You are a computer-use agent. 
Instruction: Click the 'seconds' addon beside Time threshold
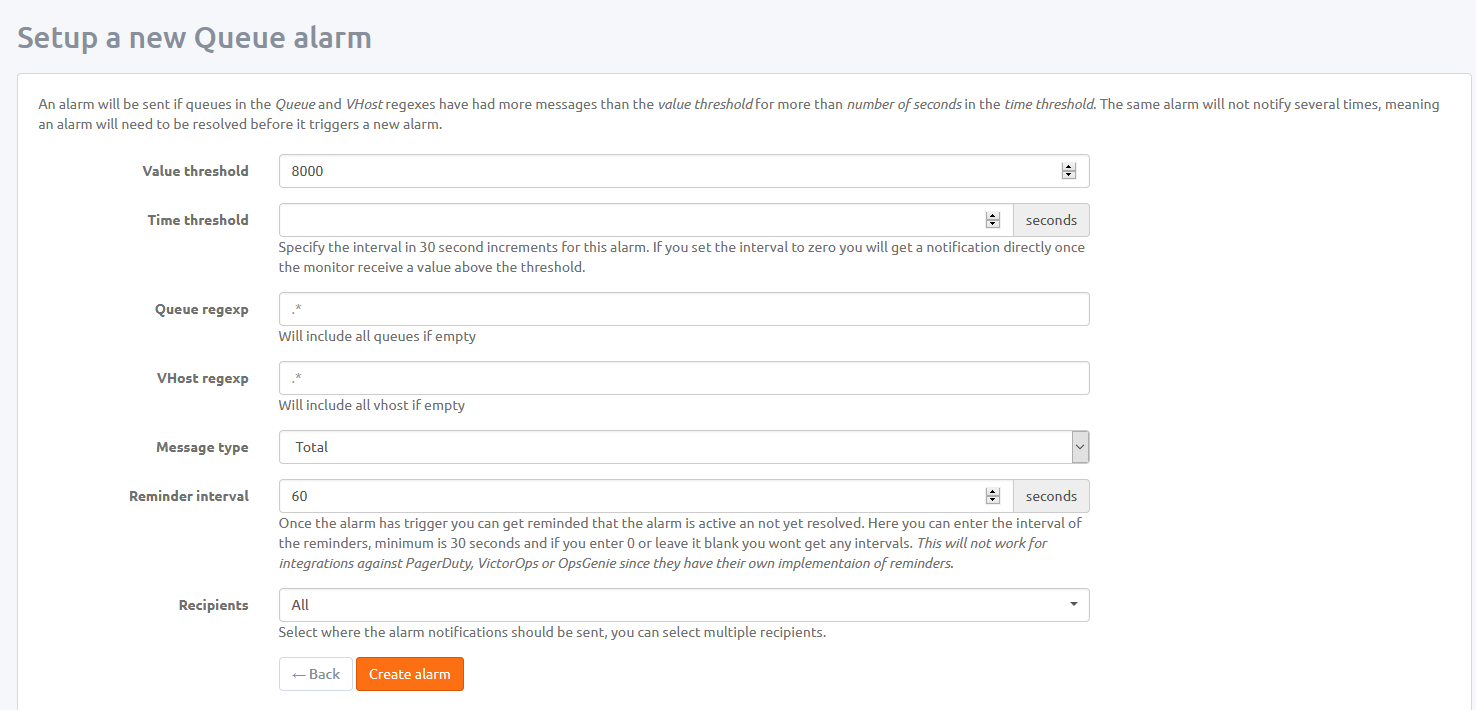coord(1052,220)
